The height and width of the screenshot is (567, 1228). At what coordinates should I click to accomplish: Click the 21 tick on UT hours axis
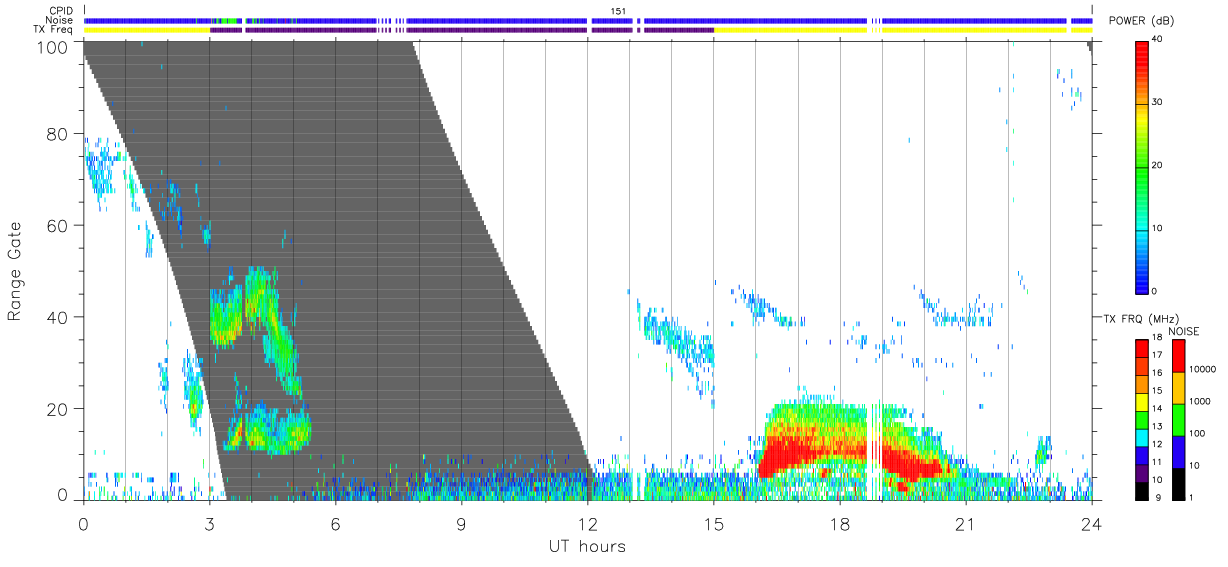point(965,524)
